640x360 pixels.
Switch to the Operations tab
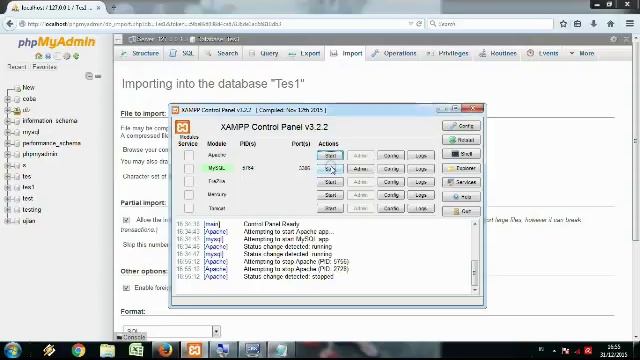pyautogui.click(x=394, y=53)
